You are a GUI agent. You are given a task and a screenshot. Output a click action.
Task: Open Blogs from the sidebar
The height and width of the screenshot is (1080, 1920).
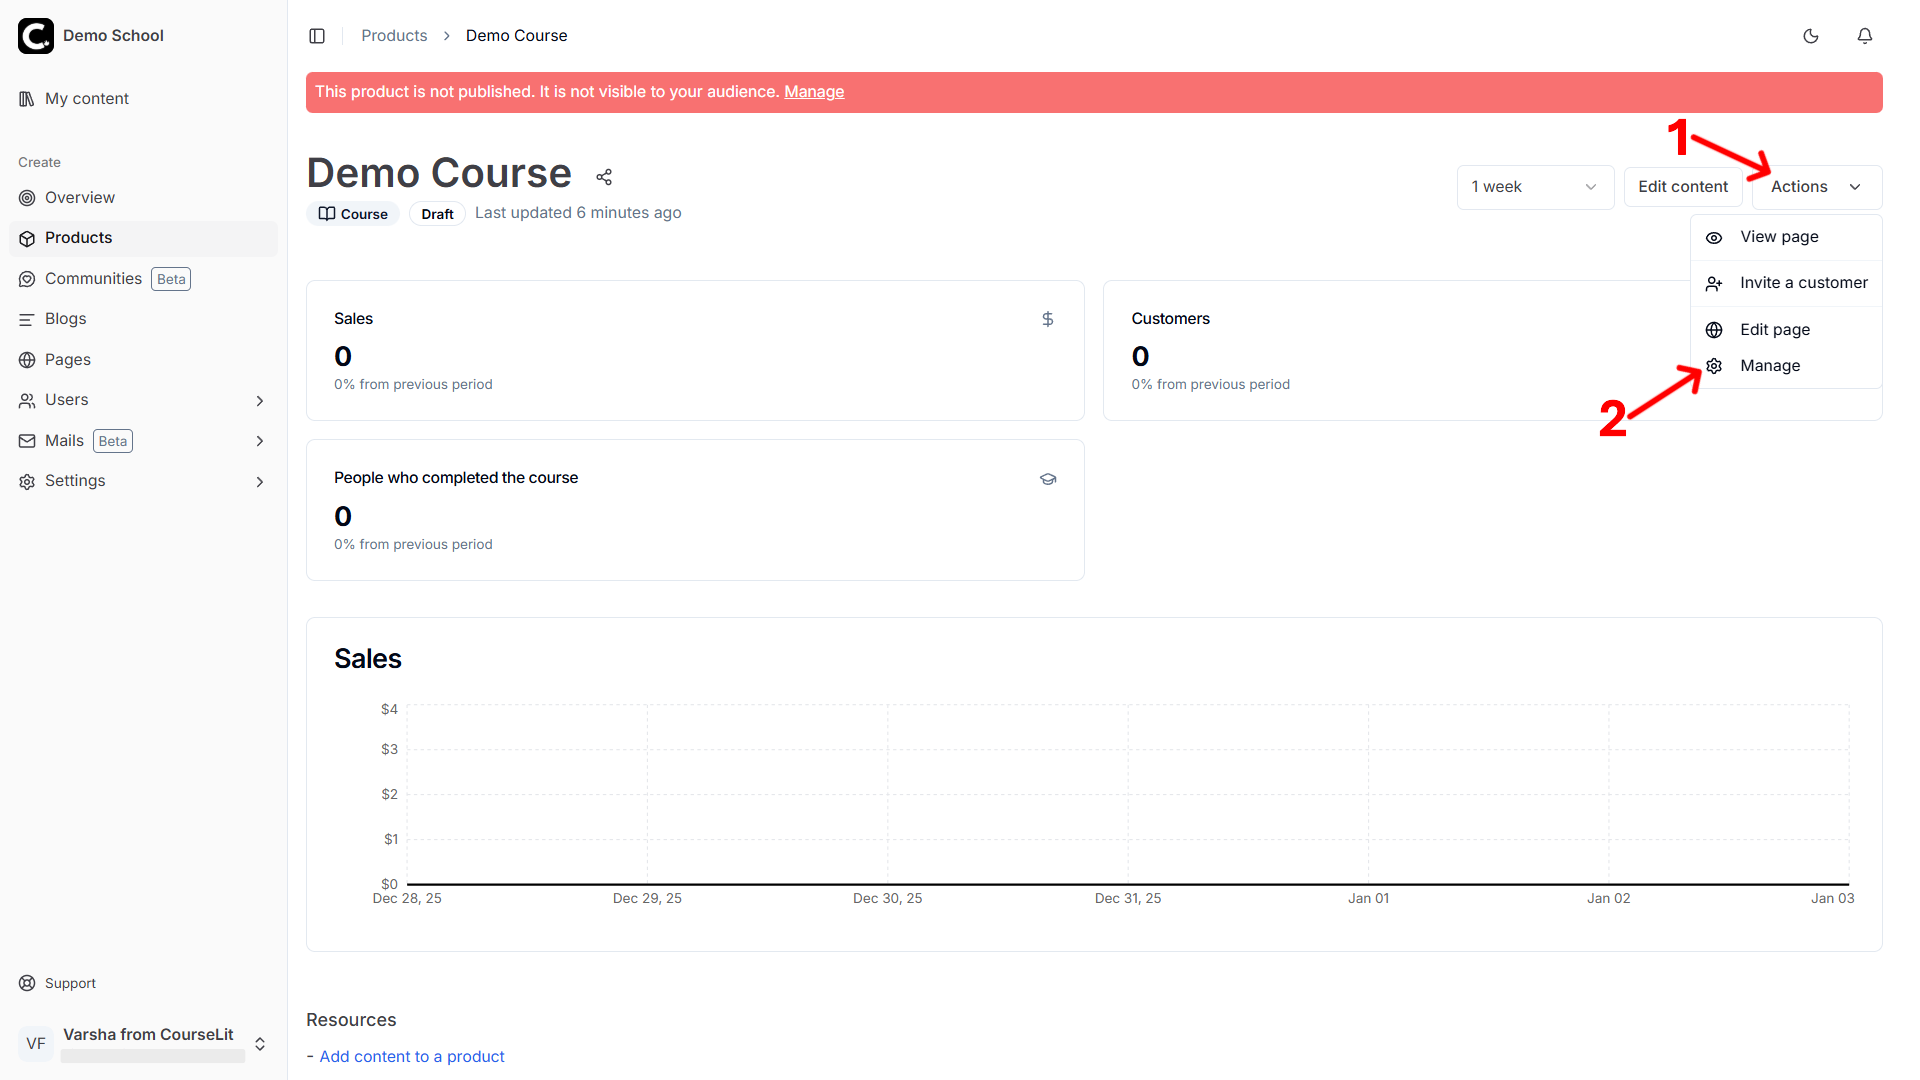[66, 318]
